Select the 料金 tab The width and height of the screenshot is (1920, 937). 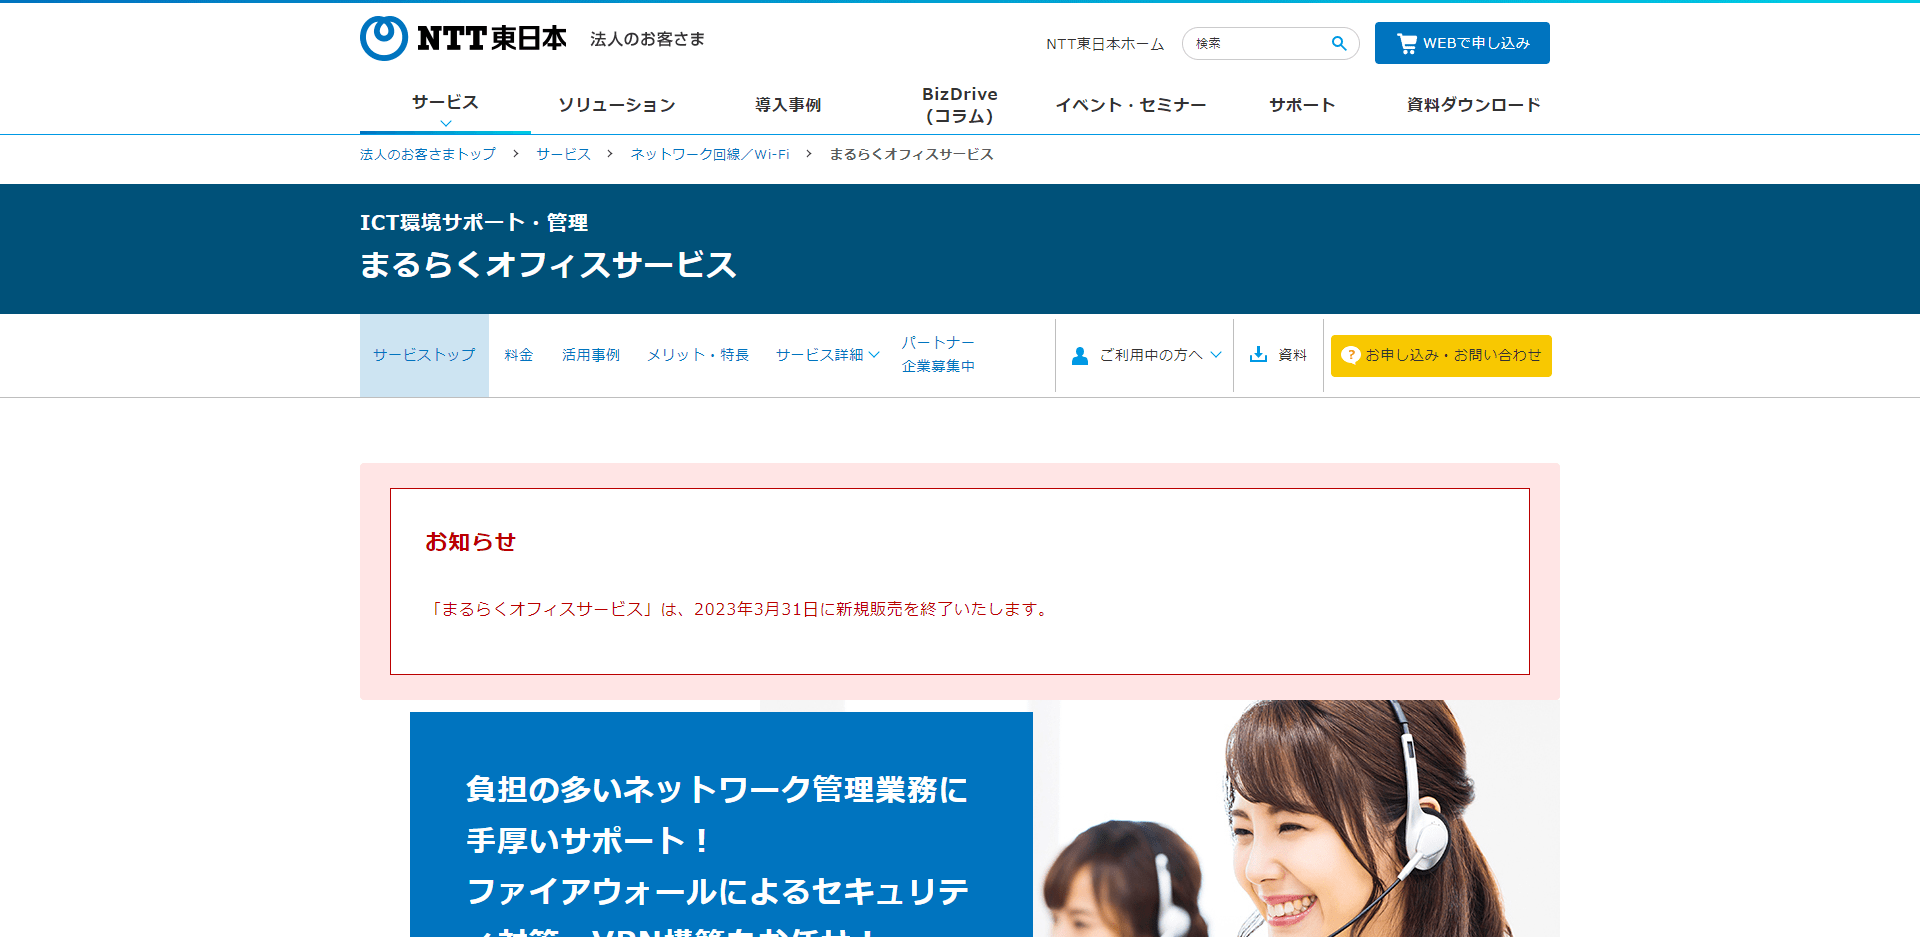(x=519, y=355)
